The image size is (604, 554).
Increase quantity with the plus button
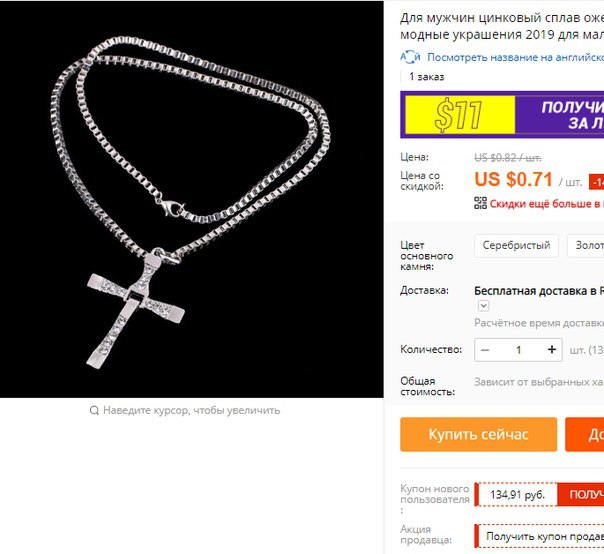[x=552, y=349]
